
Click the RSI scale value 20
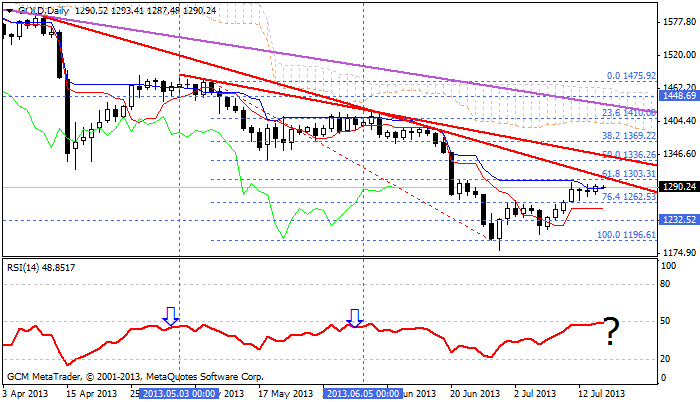pyautogui.click(x=665, y=359)
